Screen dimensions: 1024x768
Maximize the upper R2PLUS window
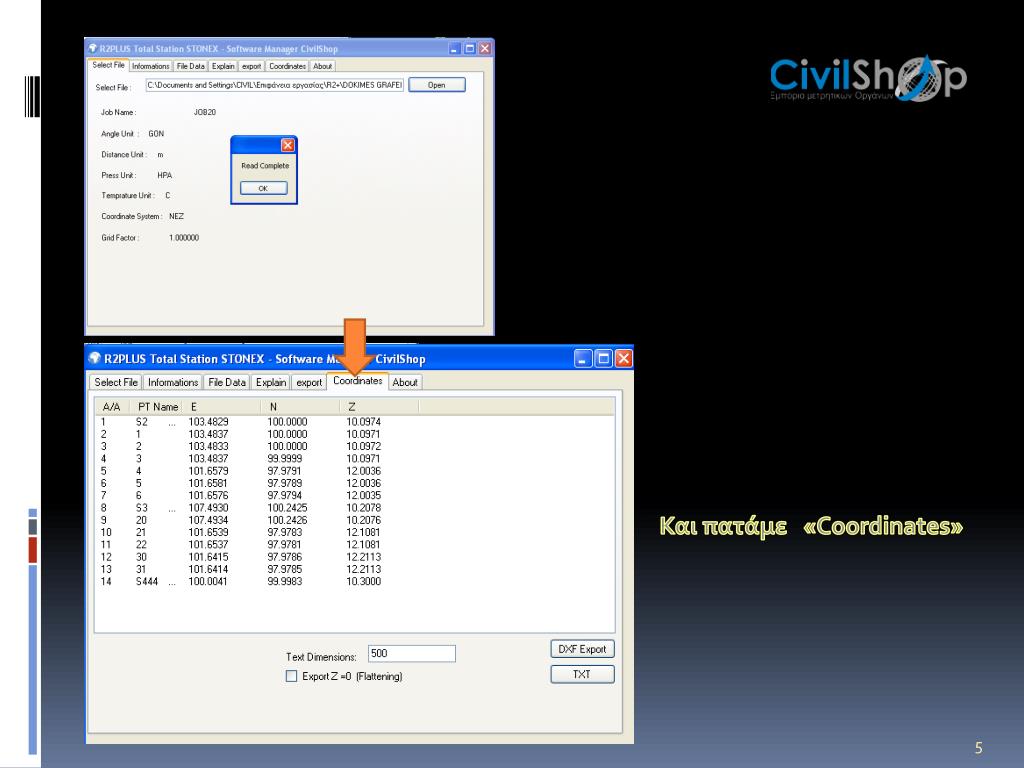point(470,48)
